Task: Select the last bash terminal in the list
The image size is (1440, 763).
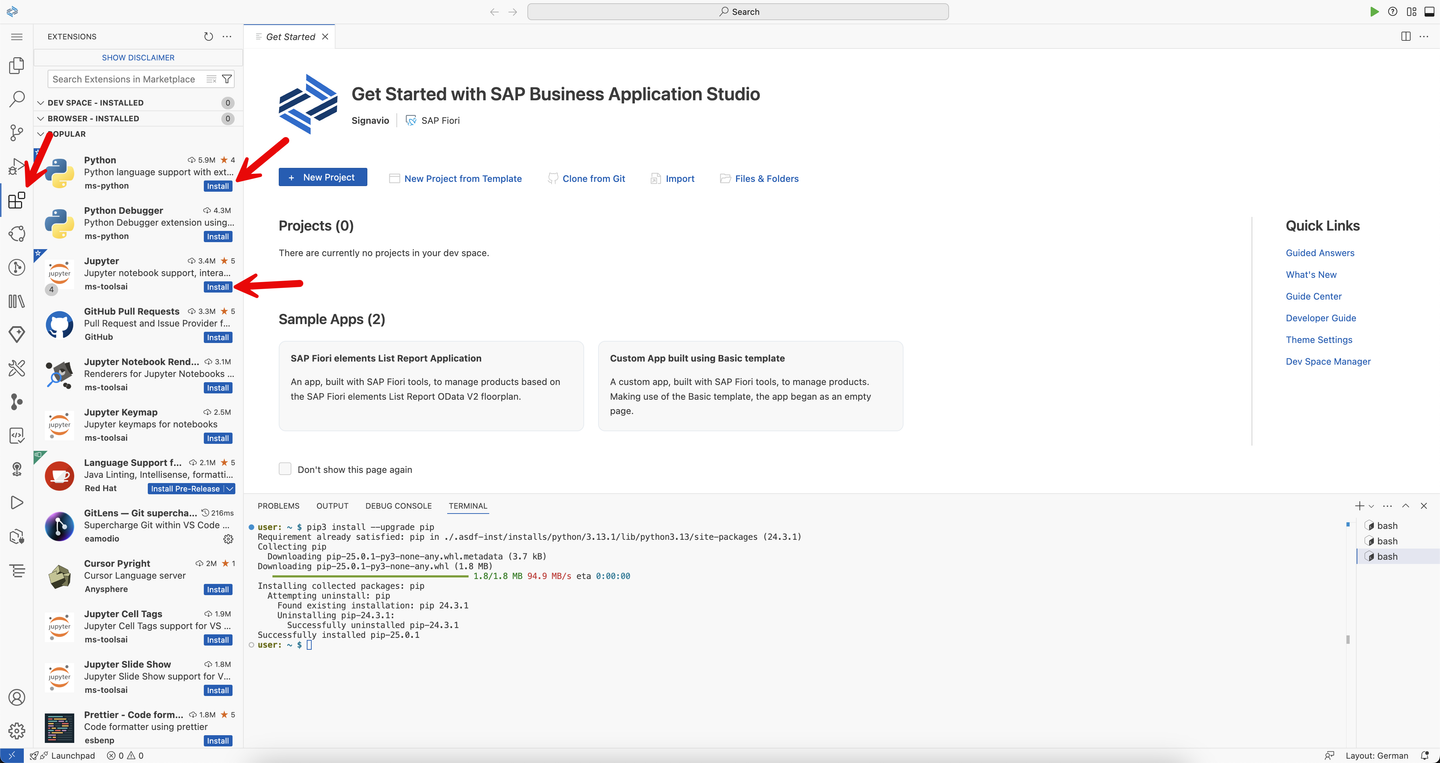Action: (x=1397, y=557)
